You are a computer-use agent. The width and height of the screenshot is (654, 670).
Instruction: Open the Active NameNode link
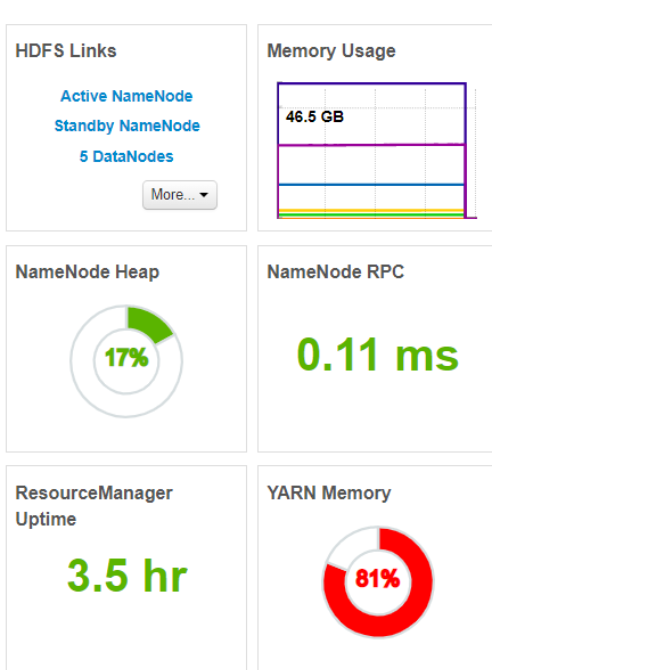pos(126,96)
